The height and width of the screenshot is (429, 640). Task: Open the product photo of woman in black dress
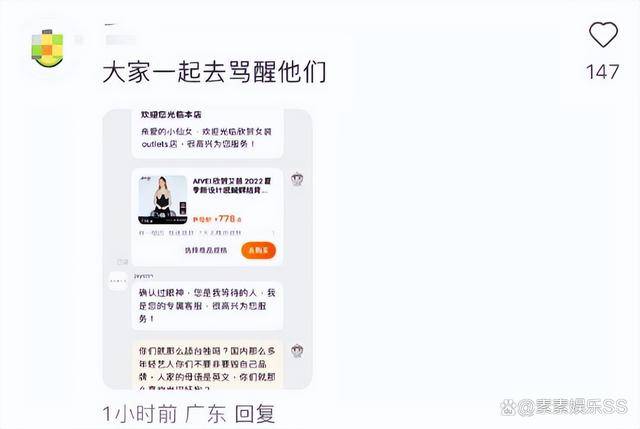coord(162,200)
